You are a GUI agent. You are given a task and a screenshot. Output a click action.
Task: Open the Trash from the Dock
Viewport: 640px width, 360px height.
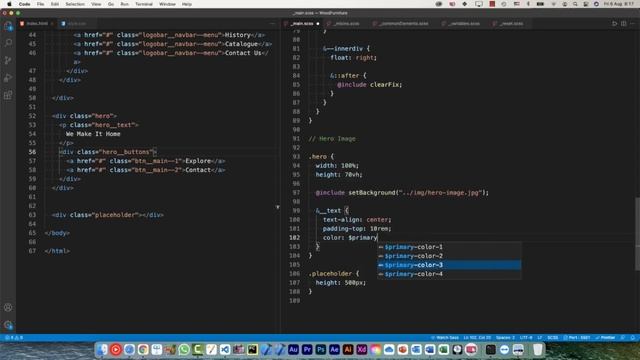click(538, 349)
